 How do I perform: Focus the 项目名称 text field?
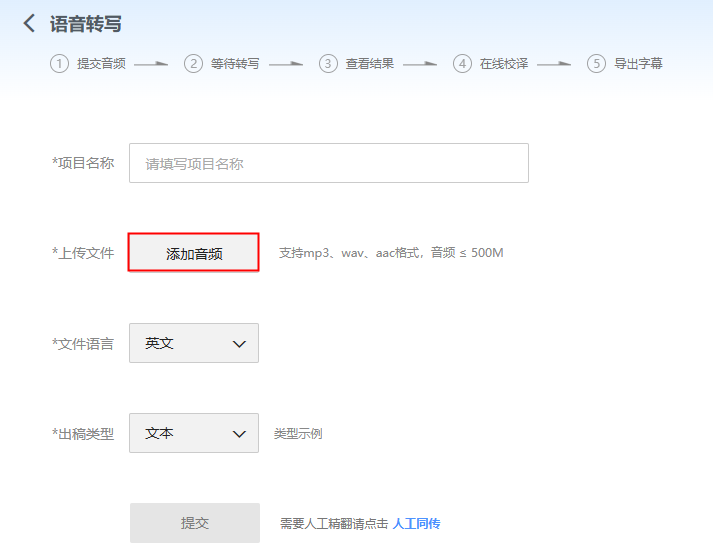click(x=328, y=163)
